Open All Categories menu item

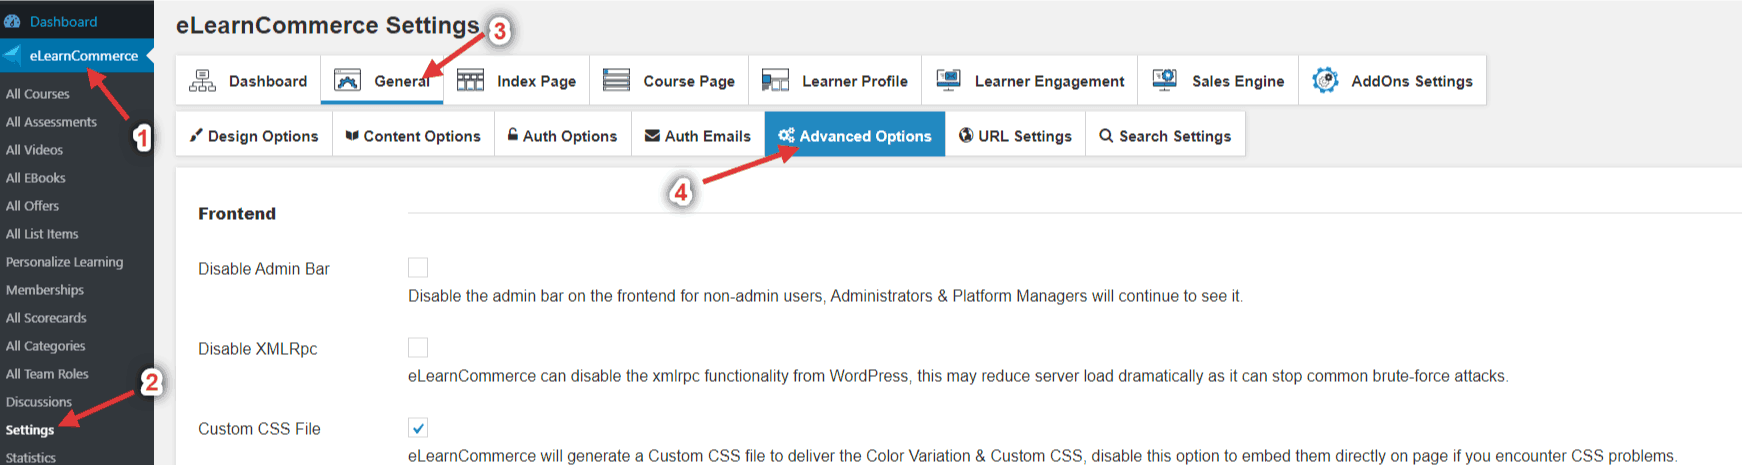coord(46,346)
